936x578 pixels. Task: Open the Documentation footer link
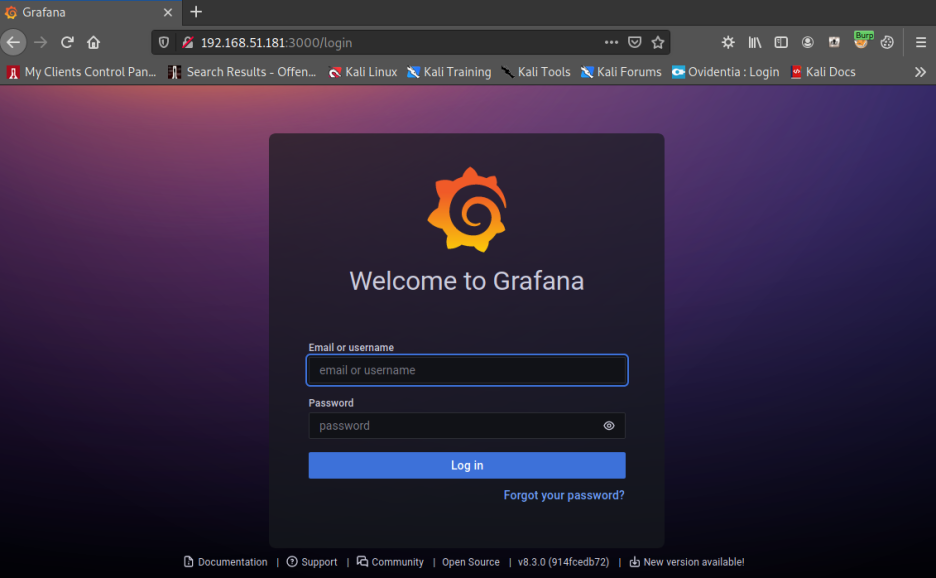click(x=226, y=562)
